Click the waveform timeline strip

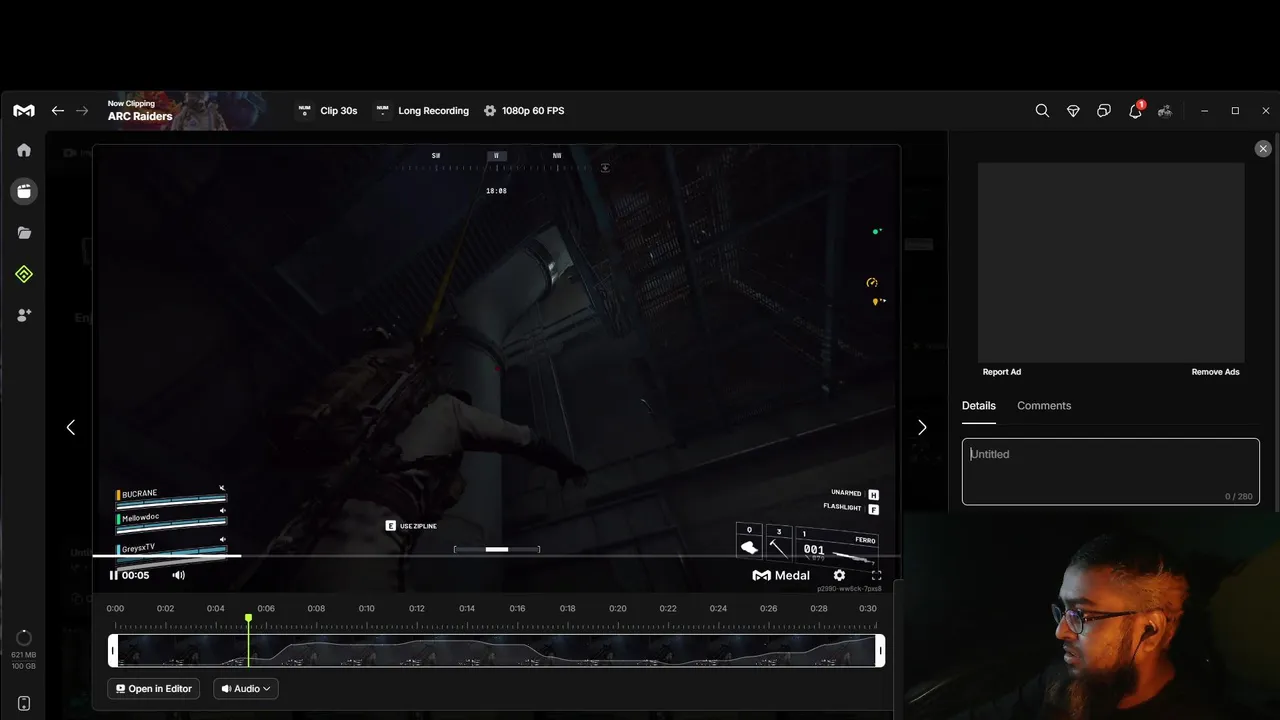pyautogui.click(x=496, y=651)
